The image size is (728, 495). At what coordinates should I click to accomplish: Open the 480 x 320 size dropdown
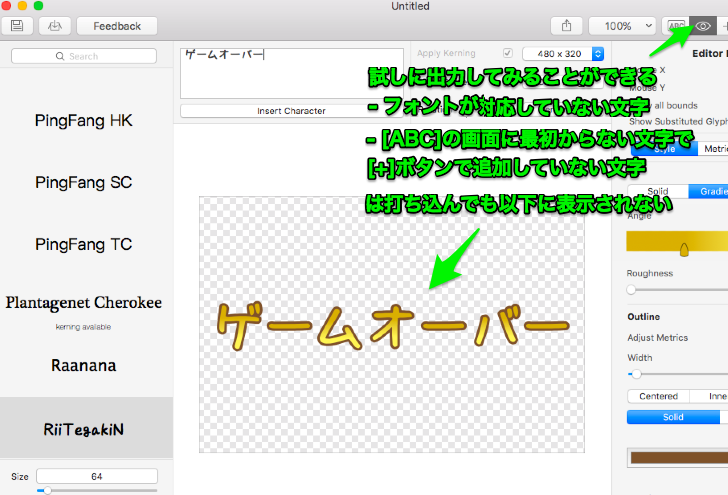[x=563, y=54]
